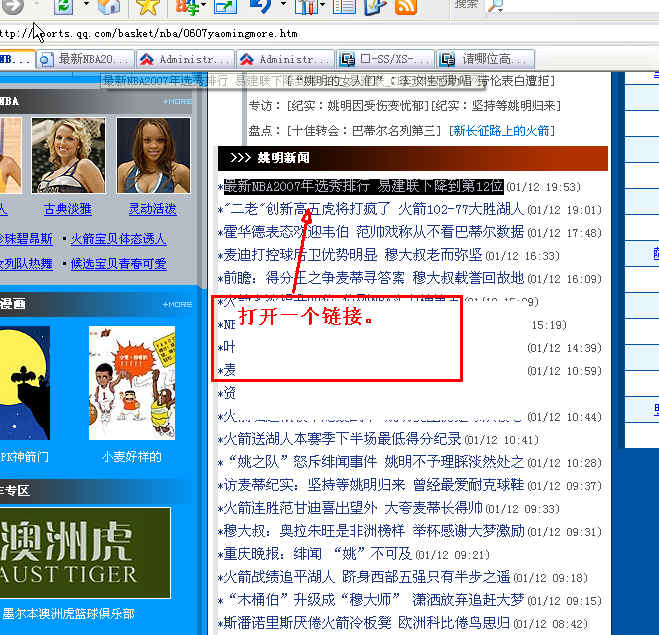Click the notepad with pen icon

[375, 7]
